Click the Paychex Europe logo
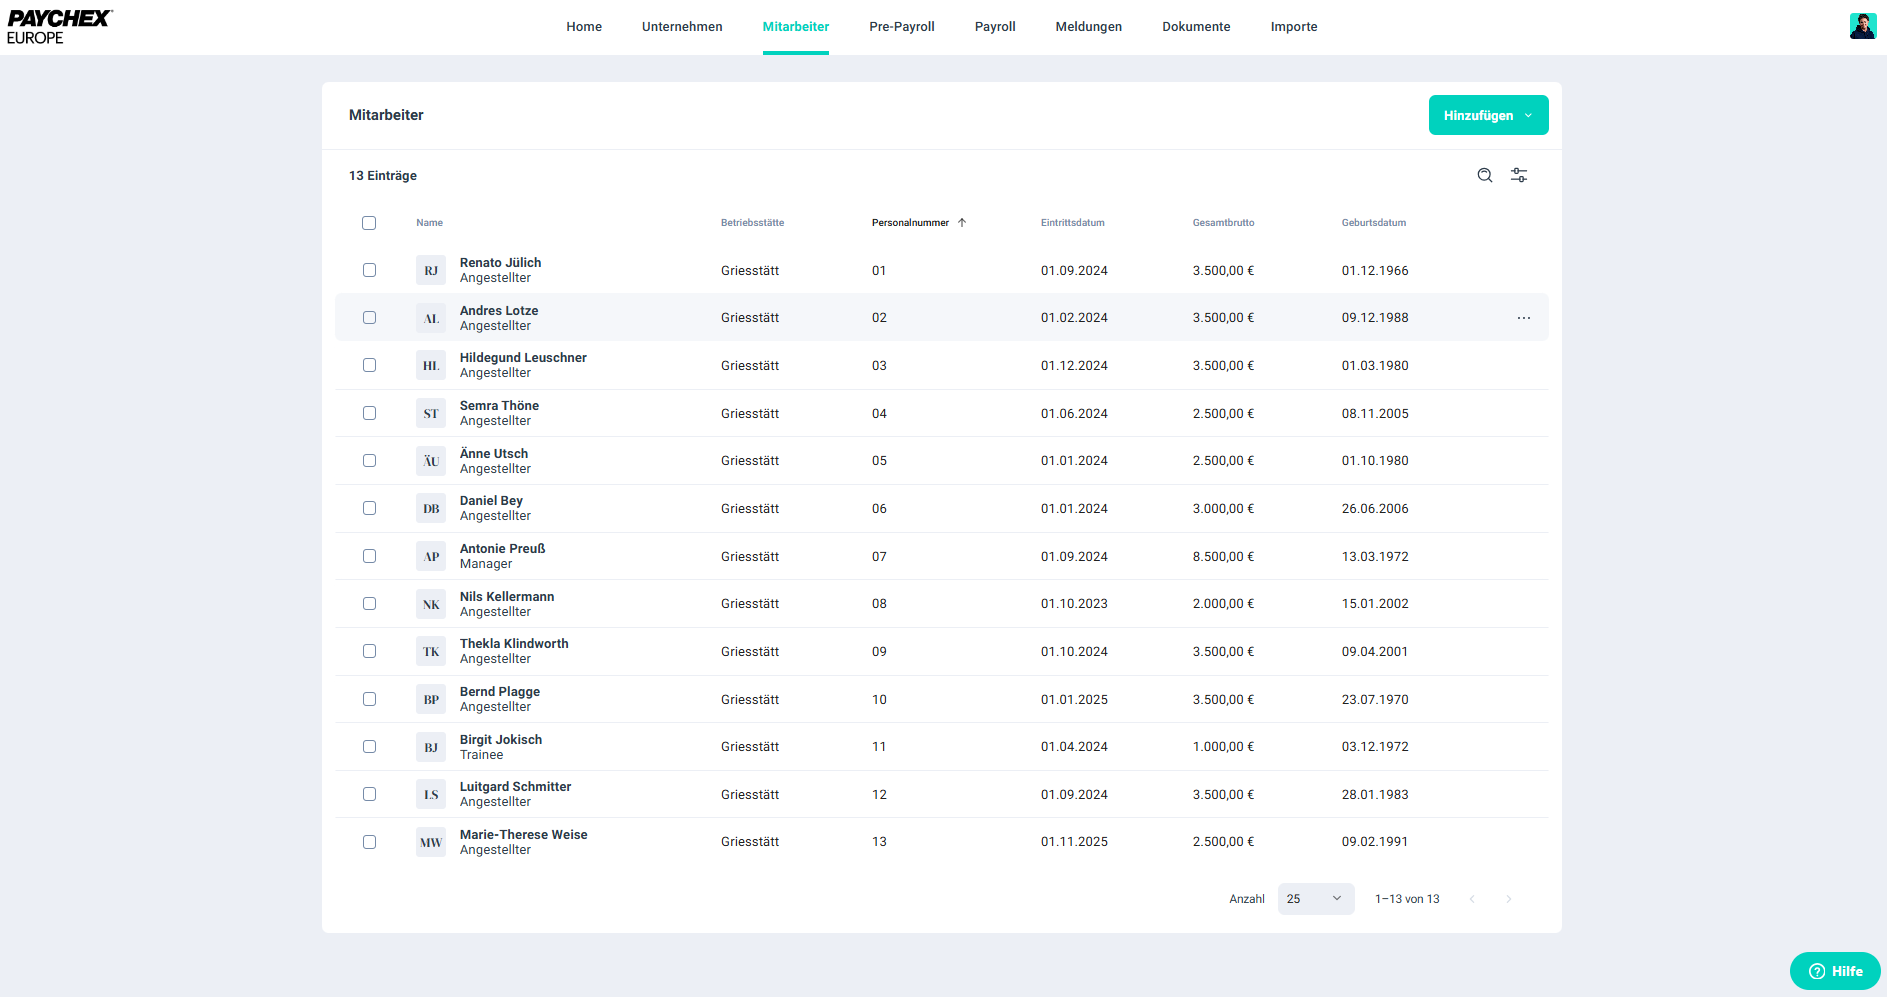Image resolution: width=1887 pixels, height=997 pixels. coord(60,27)
